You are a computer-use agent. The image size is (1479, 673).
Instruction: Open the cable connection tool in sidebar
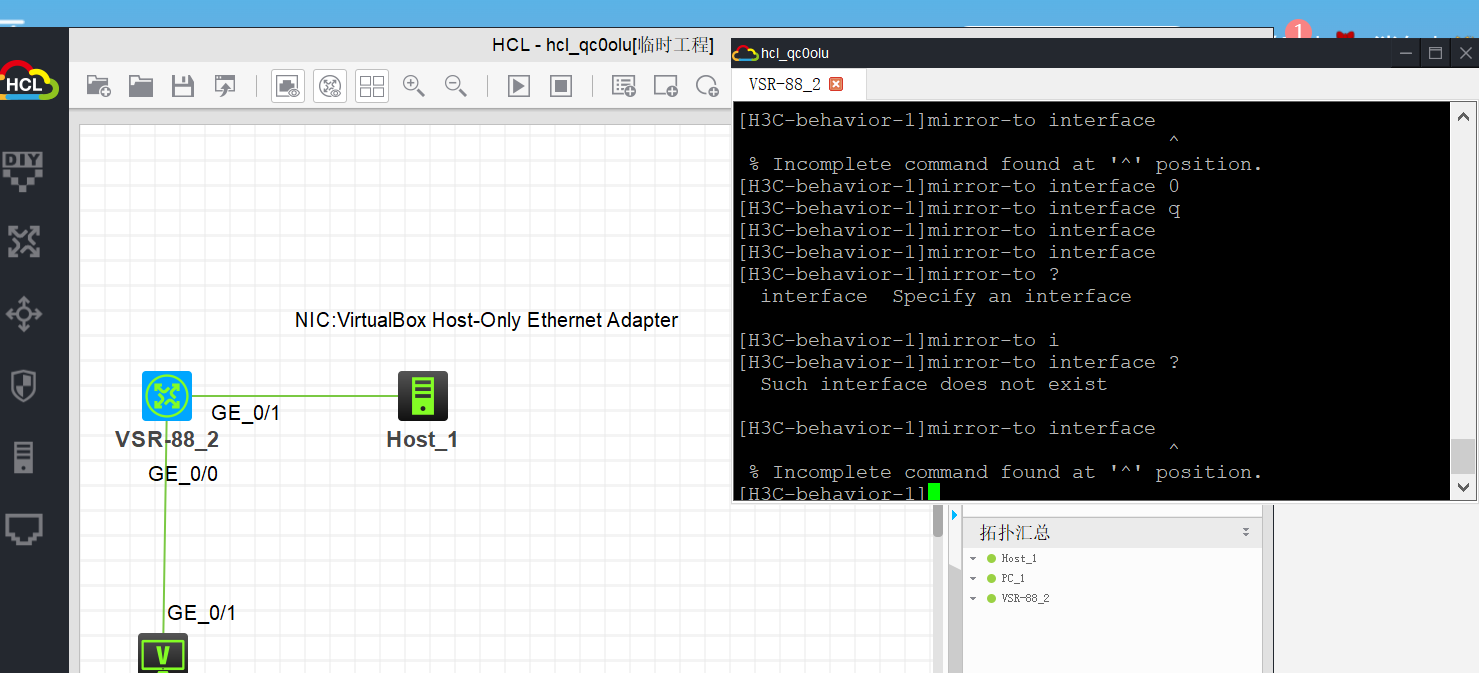[24, 529]
